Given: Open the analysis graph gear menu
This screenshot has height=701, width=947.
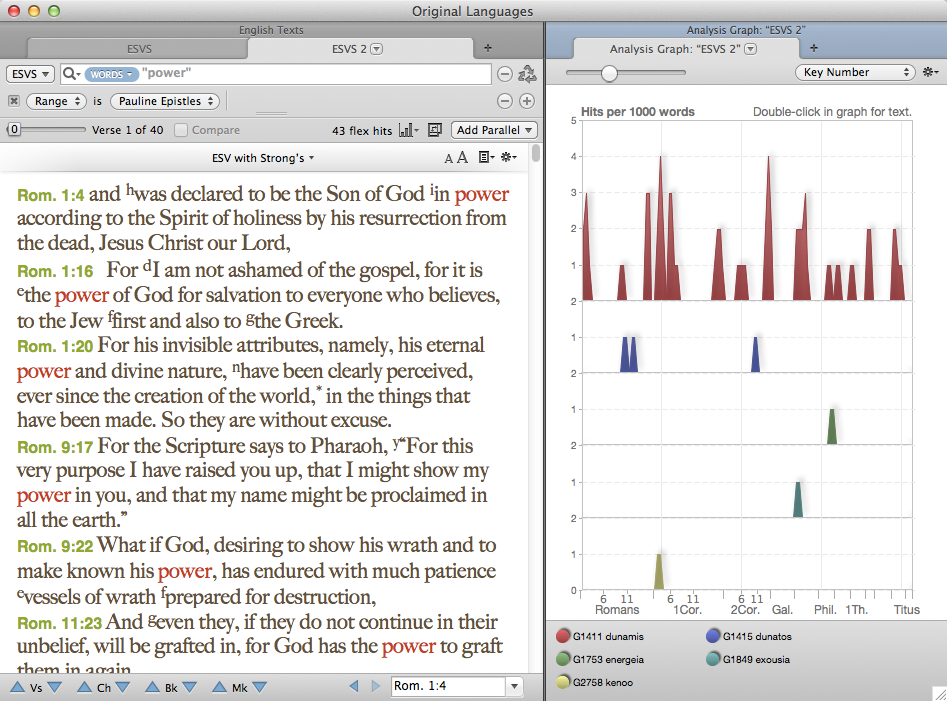Looking at the screenshot, I should [930, 72].
